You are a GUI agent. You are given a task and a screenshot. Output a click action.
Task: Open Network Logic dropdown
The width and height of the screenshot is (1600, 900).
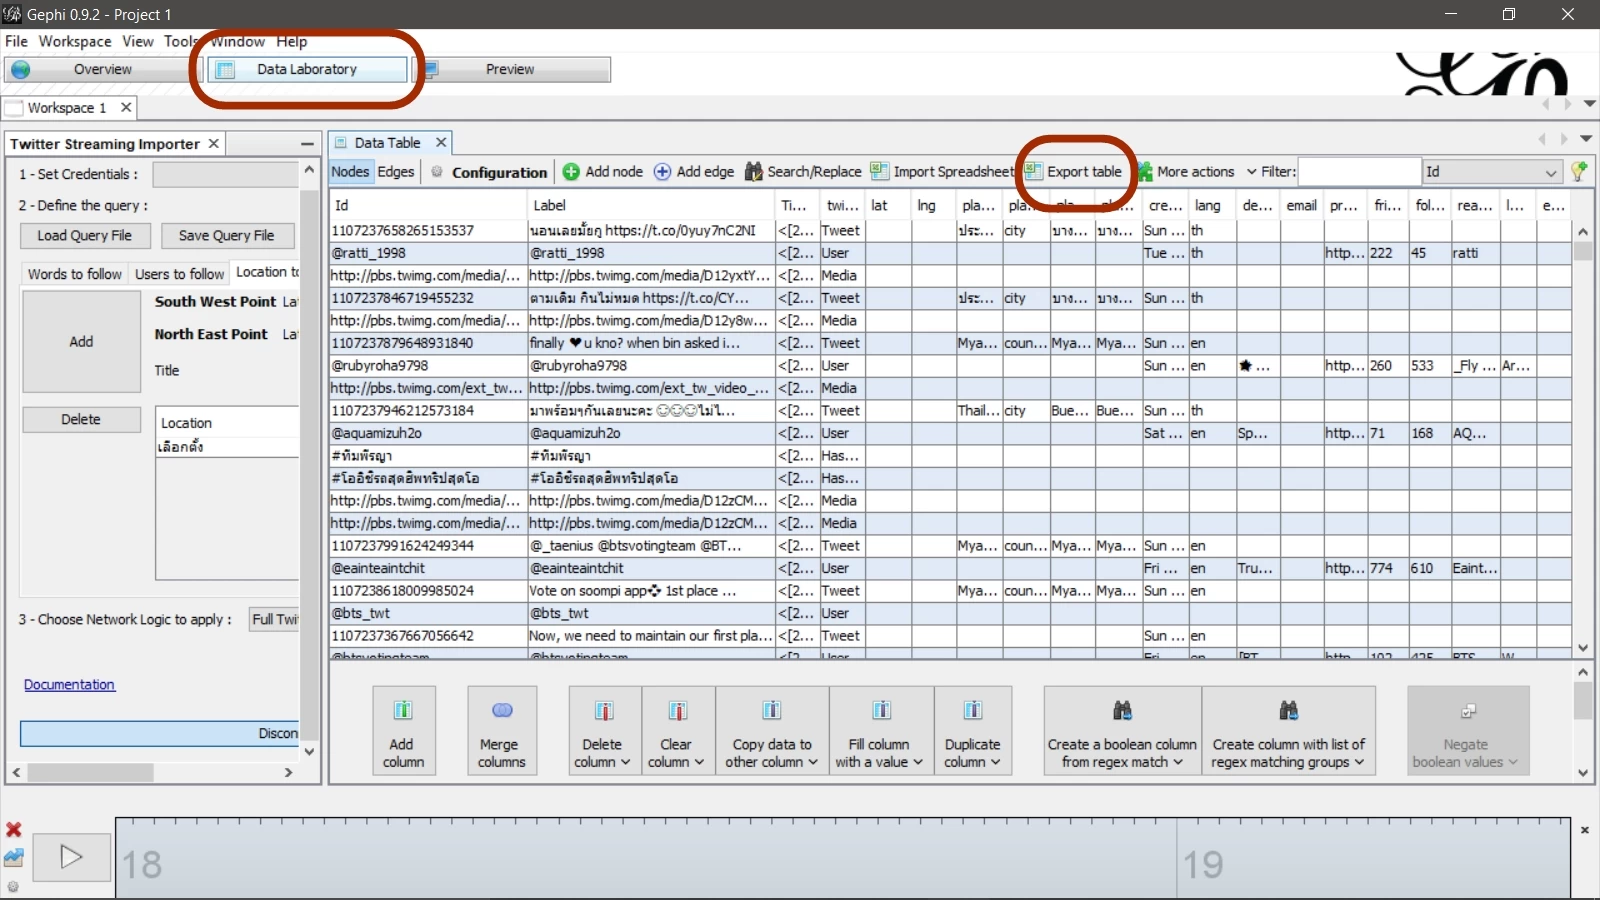275,620
